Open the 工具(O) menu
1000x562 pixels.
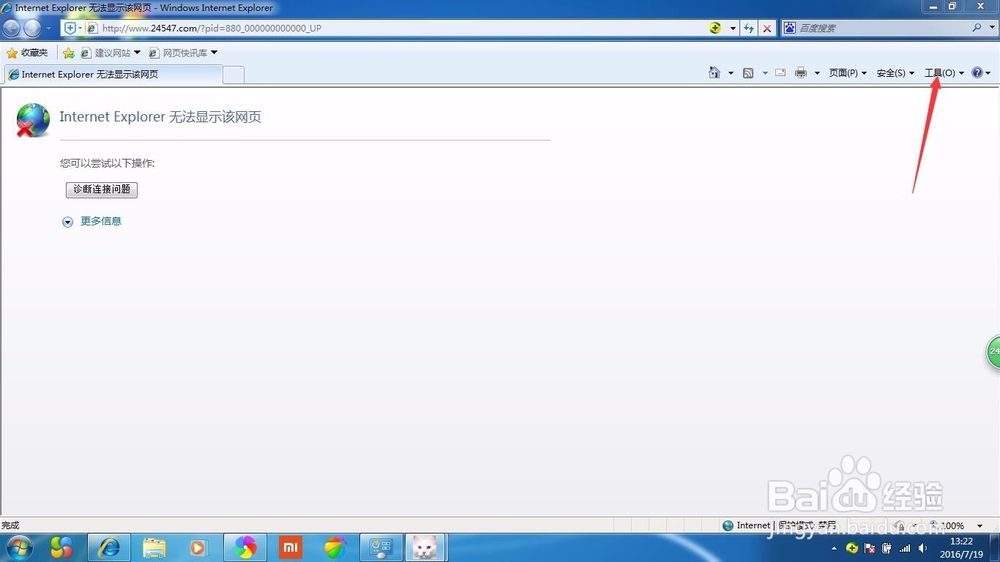tap(944, 73)
